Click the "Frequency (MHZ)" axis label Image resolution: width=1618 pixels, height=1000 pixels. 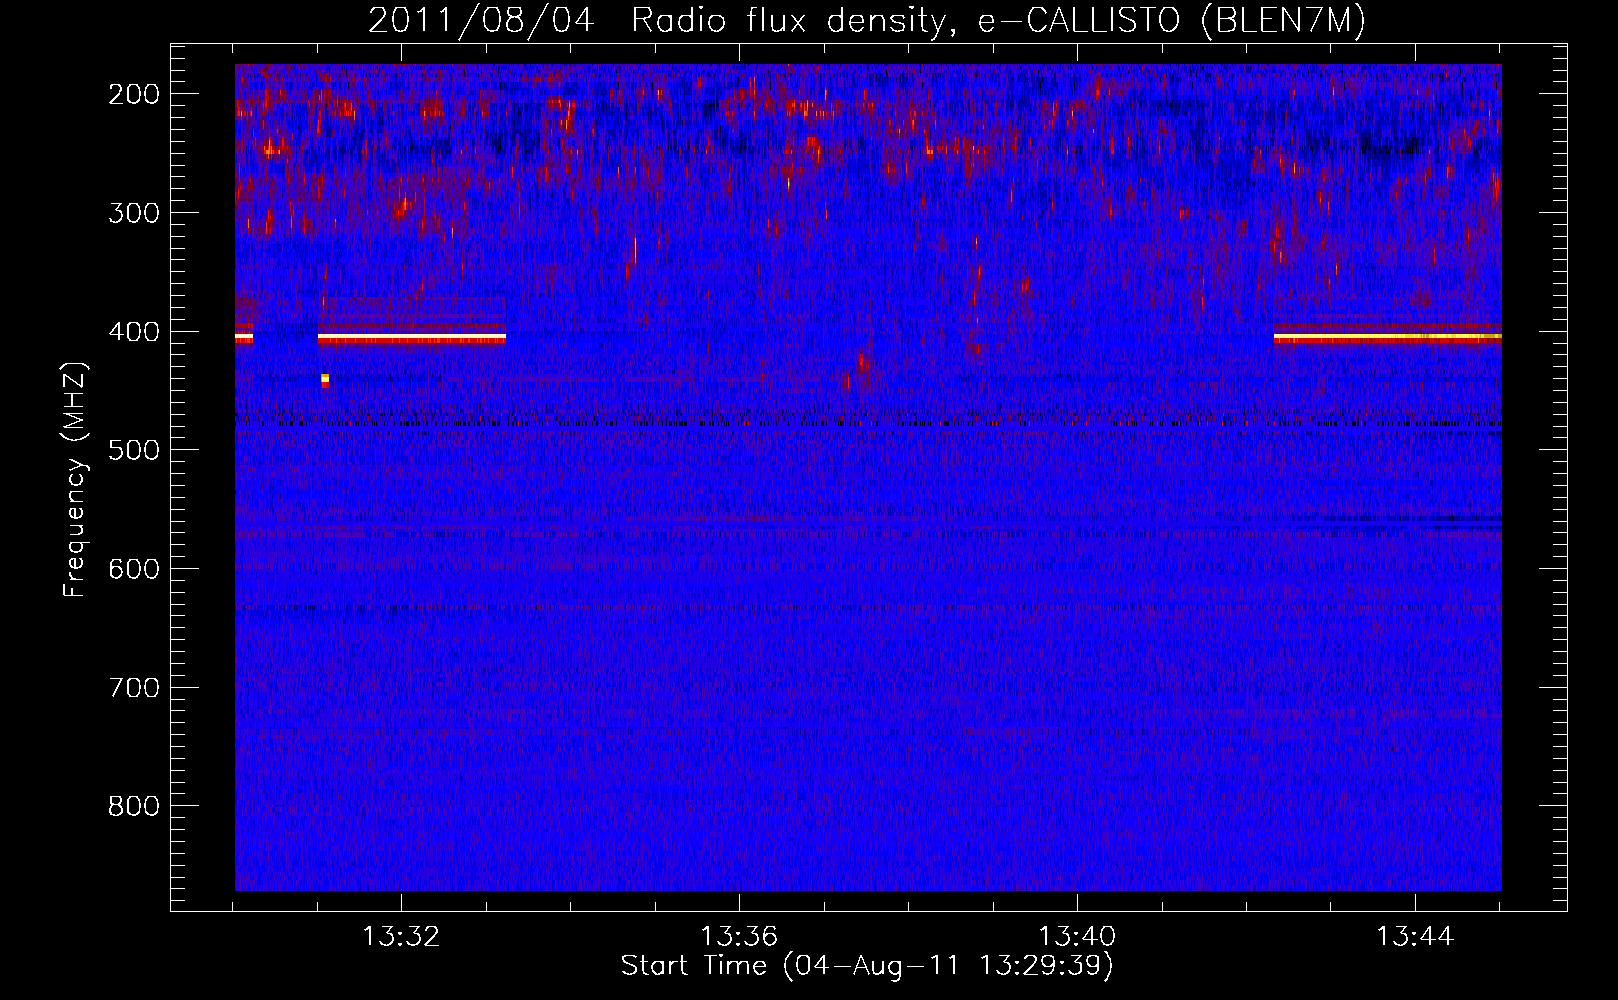coord(75,480)
